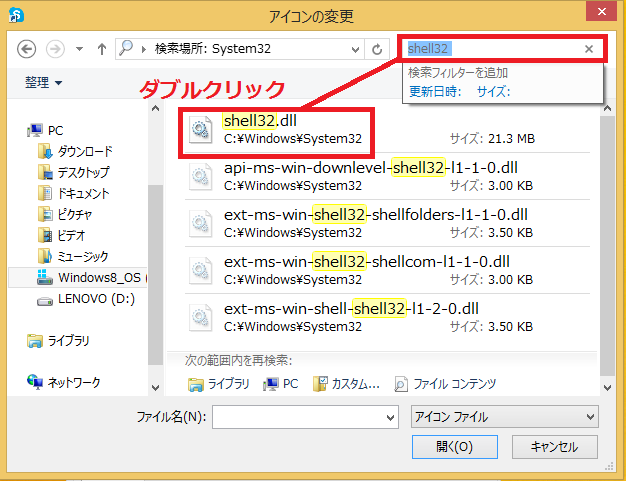The height and width of the screenshot is (481, 626).
Task: Expand the address bar history dropdown
Action: [x=355, y=49]
